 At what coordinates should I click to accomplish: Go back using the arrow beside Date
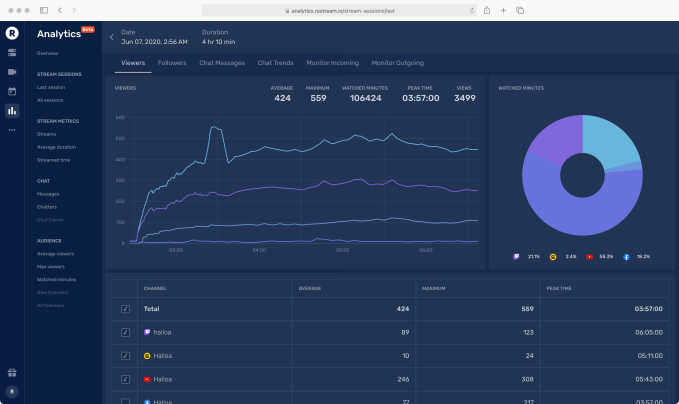pos(112,37)
